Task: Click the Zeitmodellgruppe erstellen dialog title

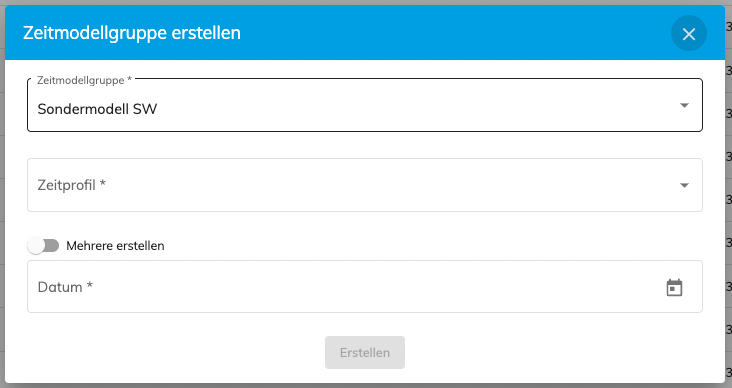Action: (132, 33)
